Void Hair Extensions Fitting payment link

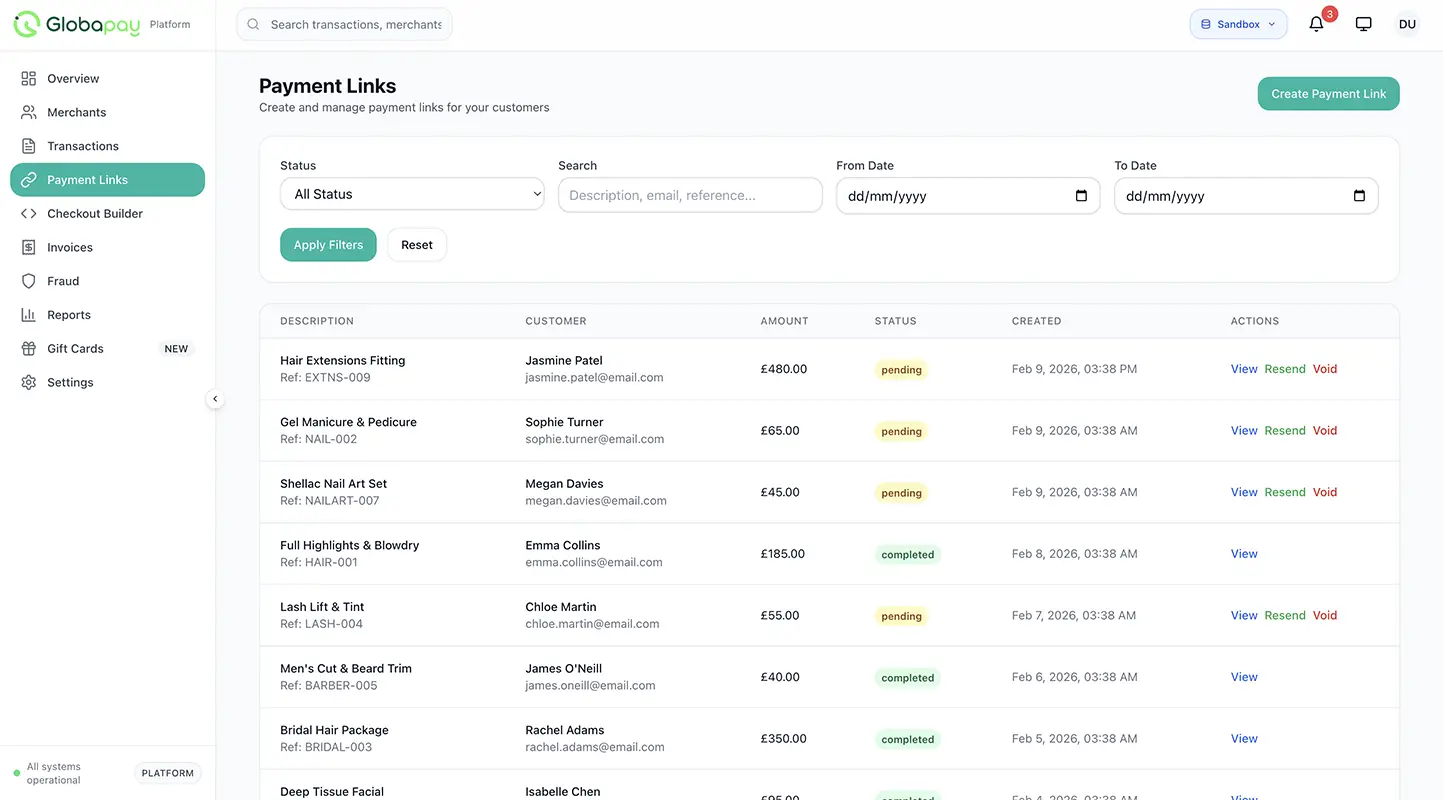pyautogui.click(x=1325, y=369)
